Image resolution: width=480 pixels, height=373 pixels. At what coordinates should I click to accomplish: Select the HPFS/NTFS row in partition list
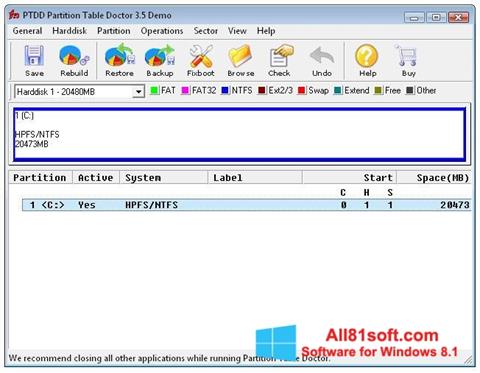click(247, 205)
